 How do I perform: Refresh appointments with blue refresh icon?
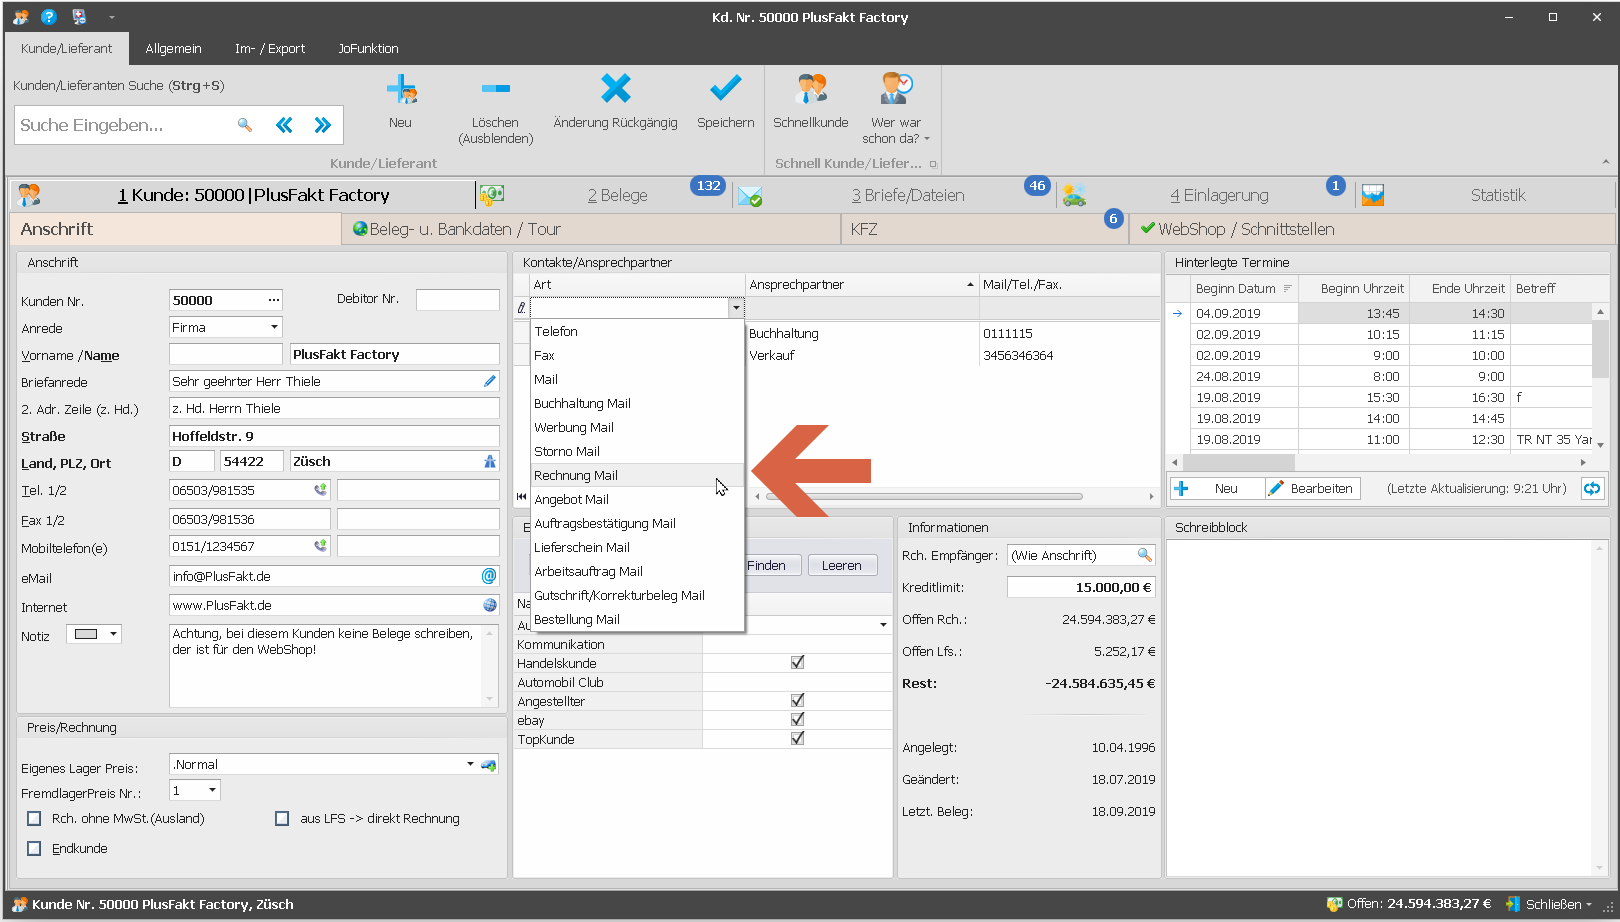1592,488
